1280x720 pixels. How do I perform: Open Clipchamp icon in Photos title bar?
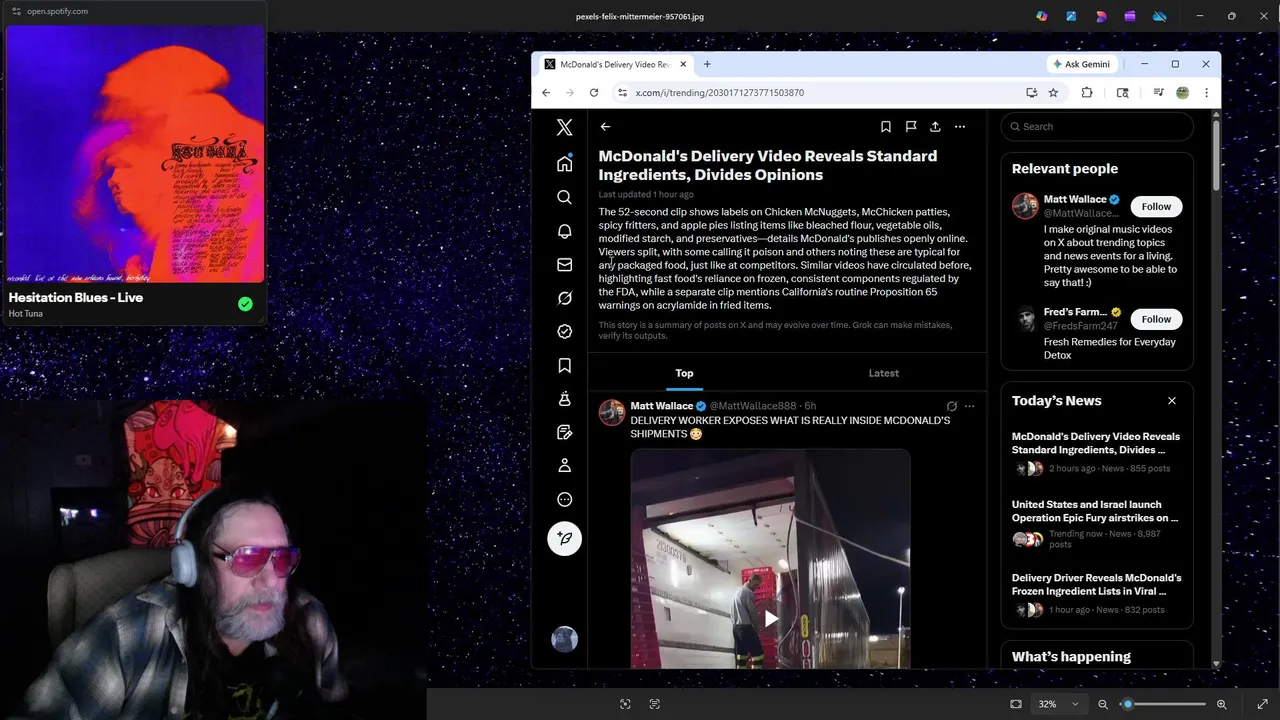pos(1130,16)
